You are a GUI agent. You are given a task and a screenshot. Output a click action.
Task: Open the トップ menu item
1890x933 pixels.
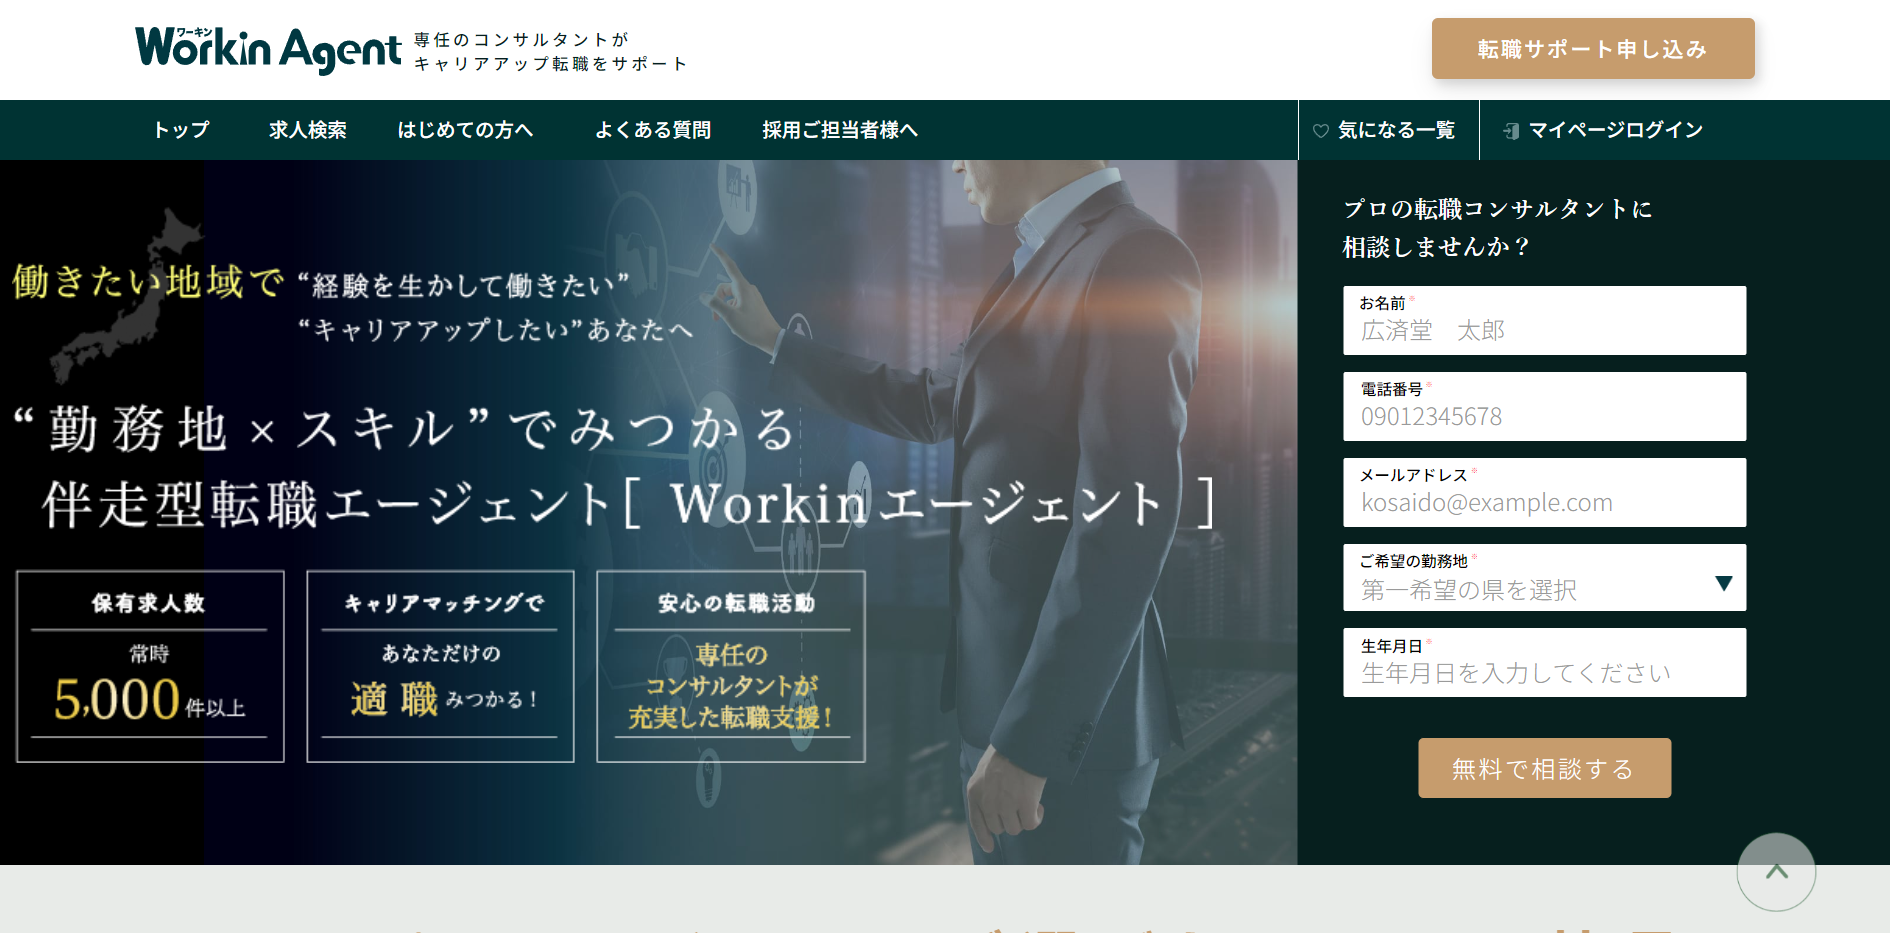[x=181, y=130]
